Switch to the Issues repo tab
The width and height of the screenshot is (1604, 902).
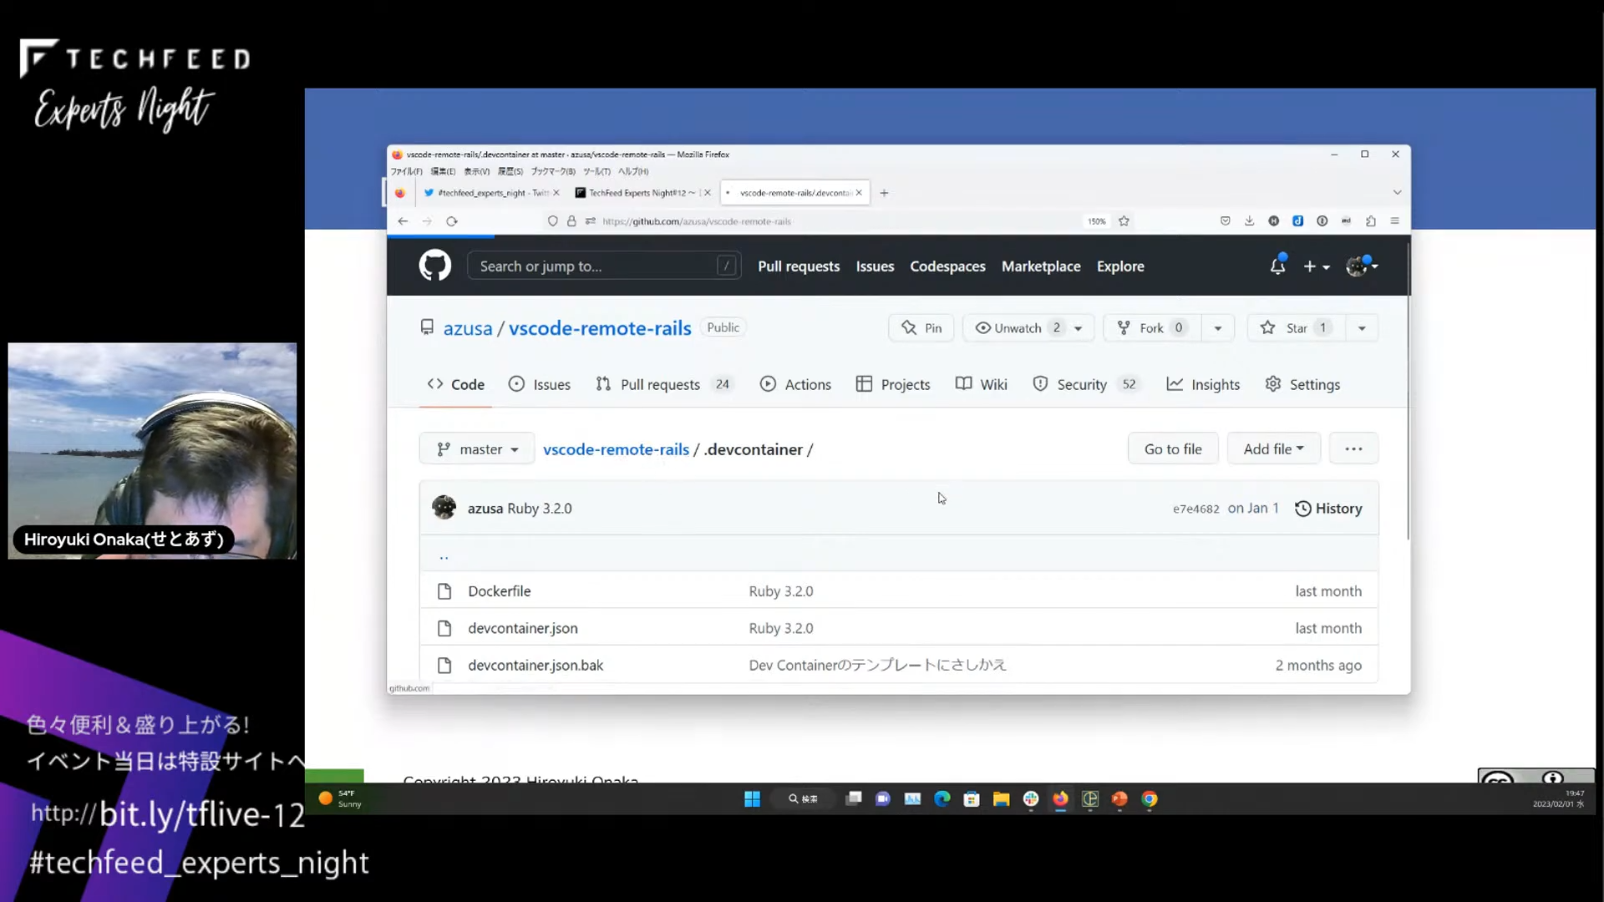pos(539,384)
